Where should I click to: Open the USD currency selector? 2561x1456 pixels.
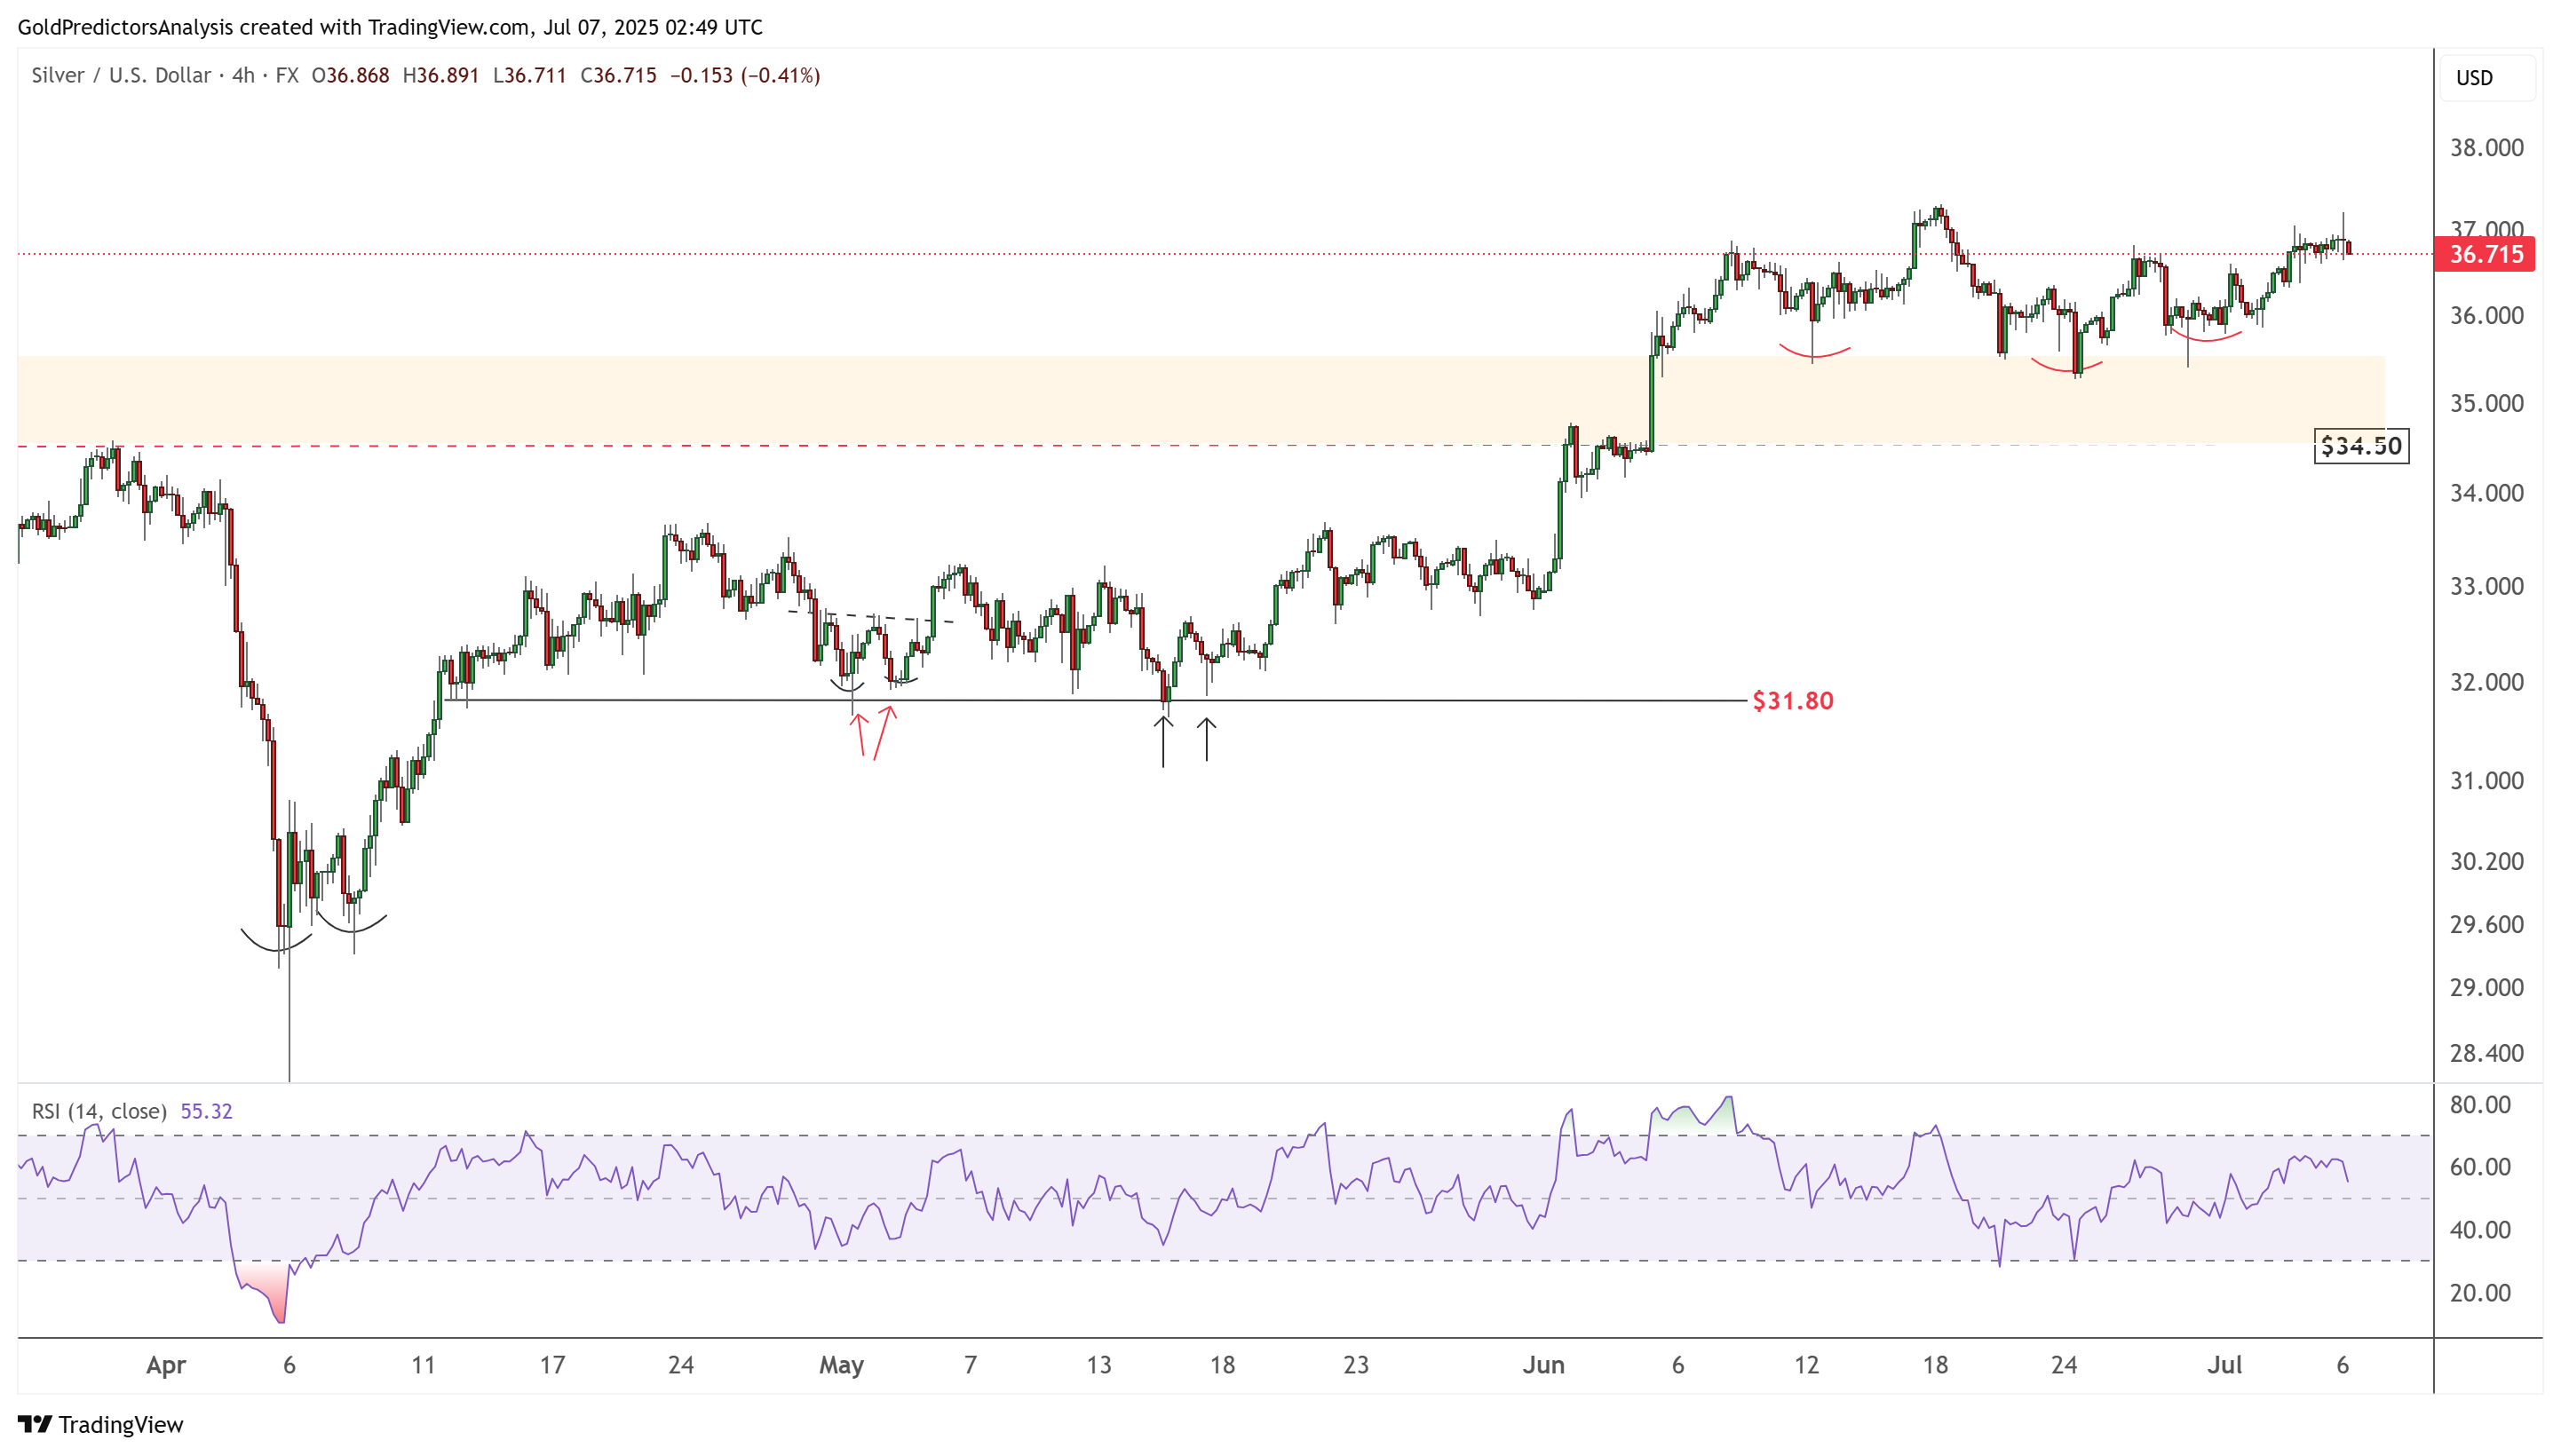coord(2487,78)
